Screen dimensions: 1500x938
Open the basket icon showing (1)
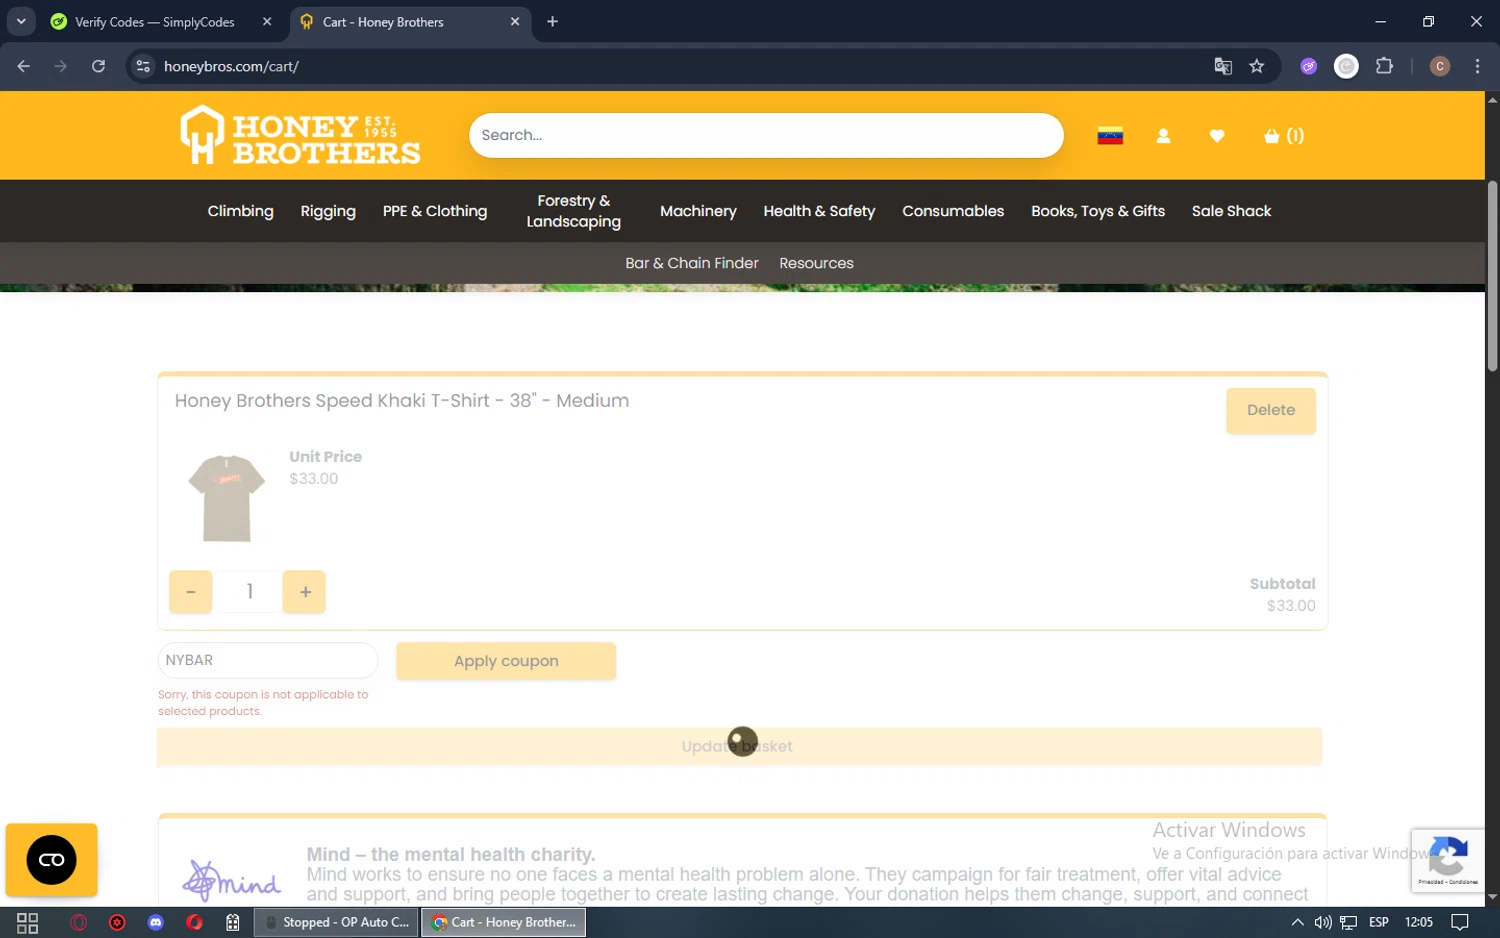point(1284,136)
